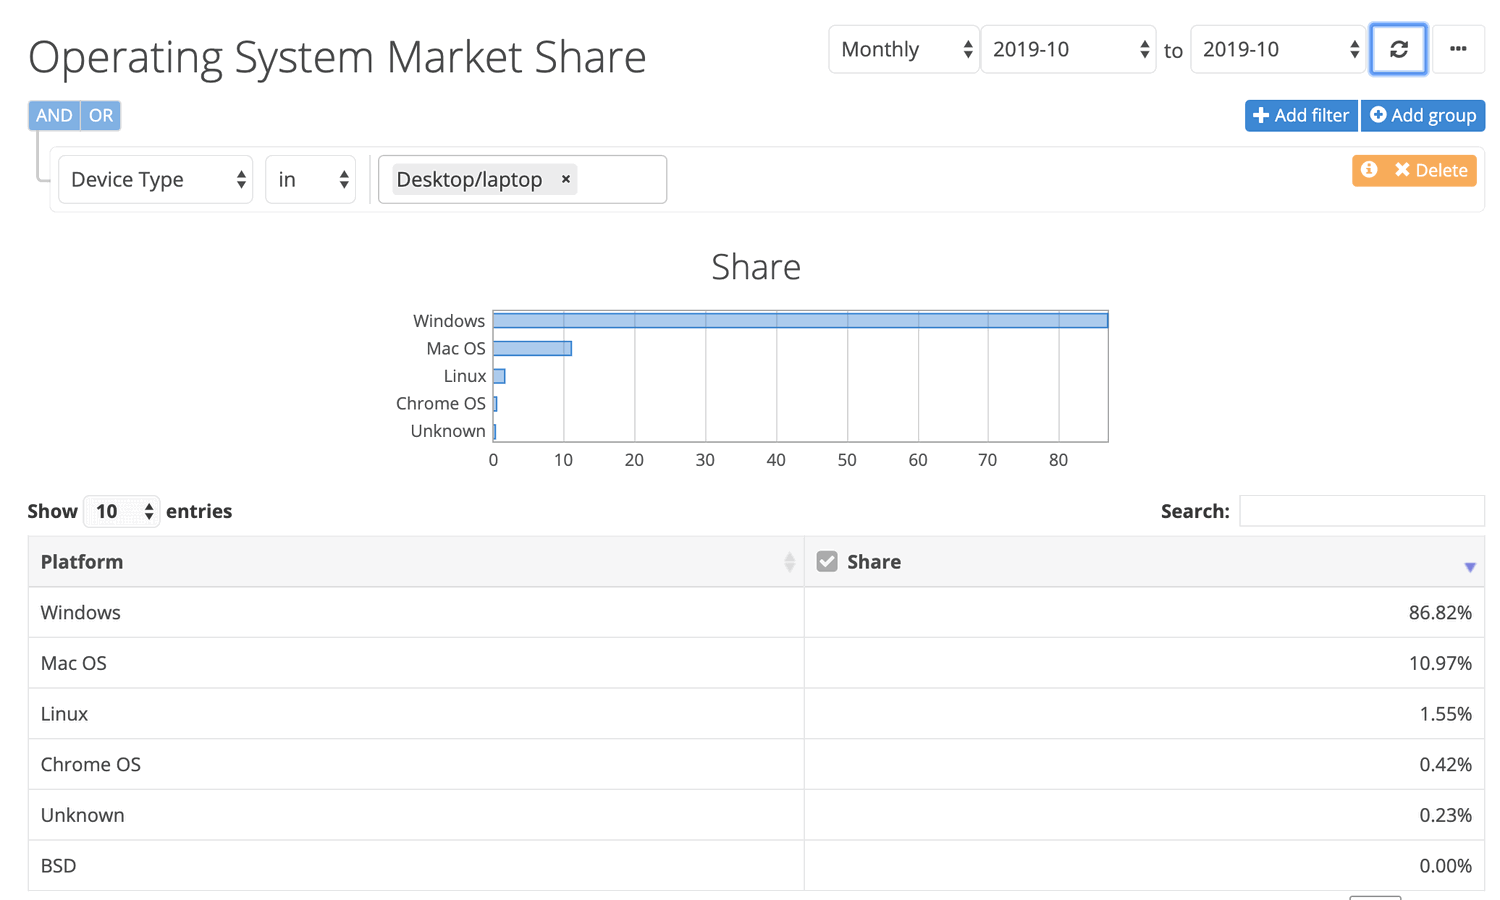
Task: Click inside the Search field
Action: point(1361,510)
